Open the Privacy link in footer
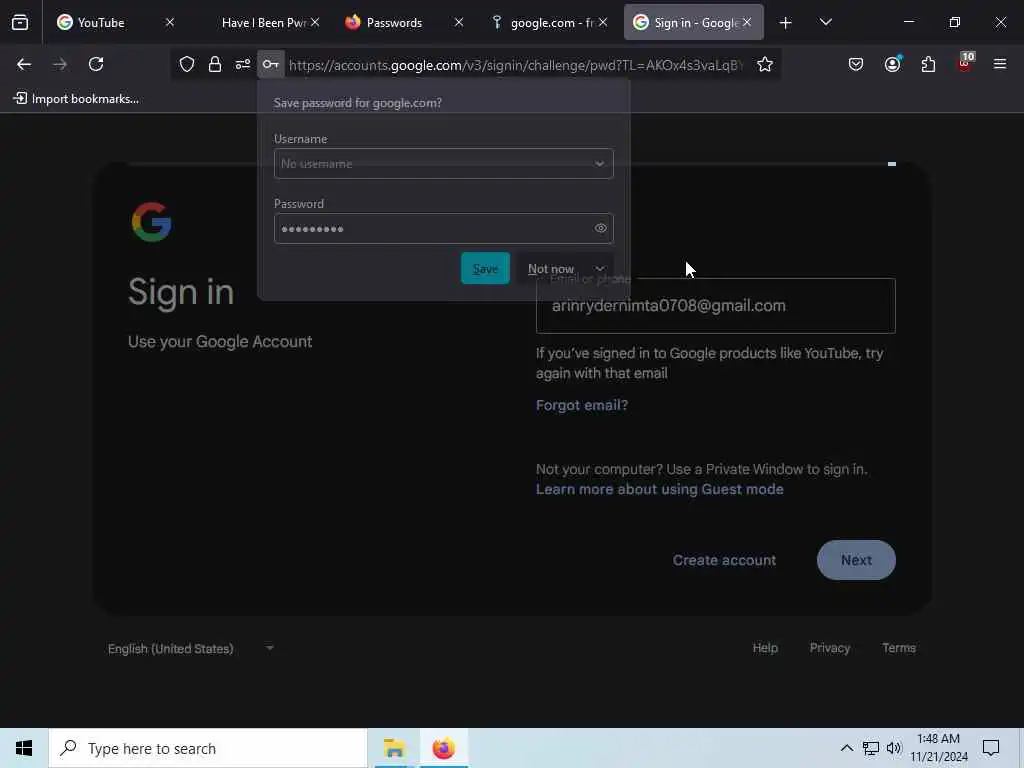This screenshot has height=768, width=1024. tap(829, 648)
